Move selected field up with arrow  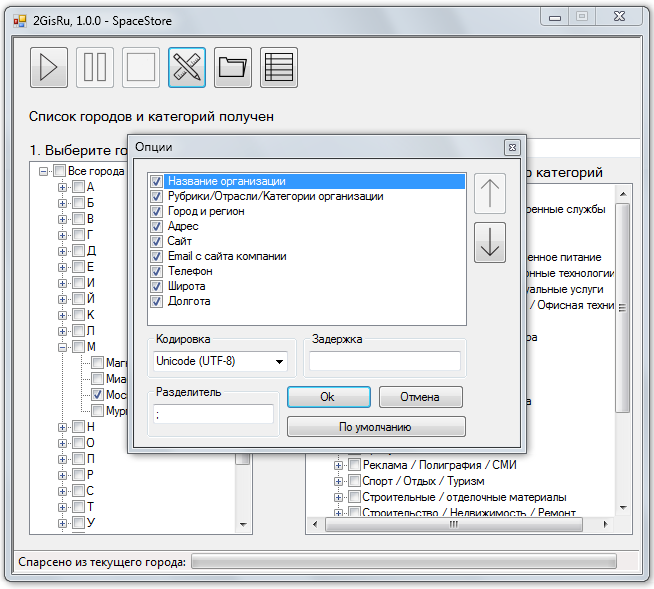click(x=490, y=194)
